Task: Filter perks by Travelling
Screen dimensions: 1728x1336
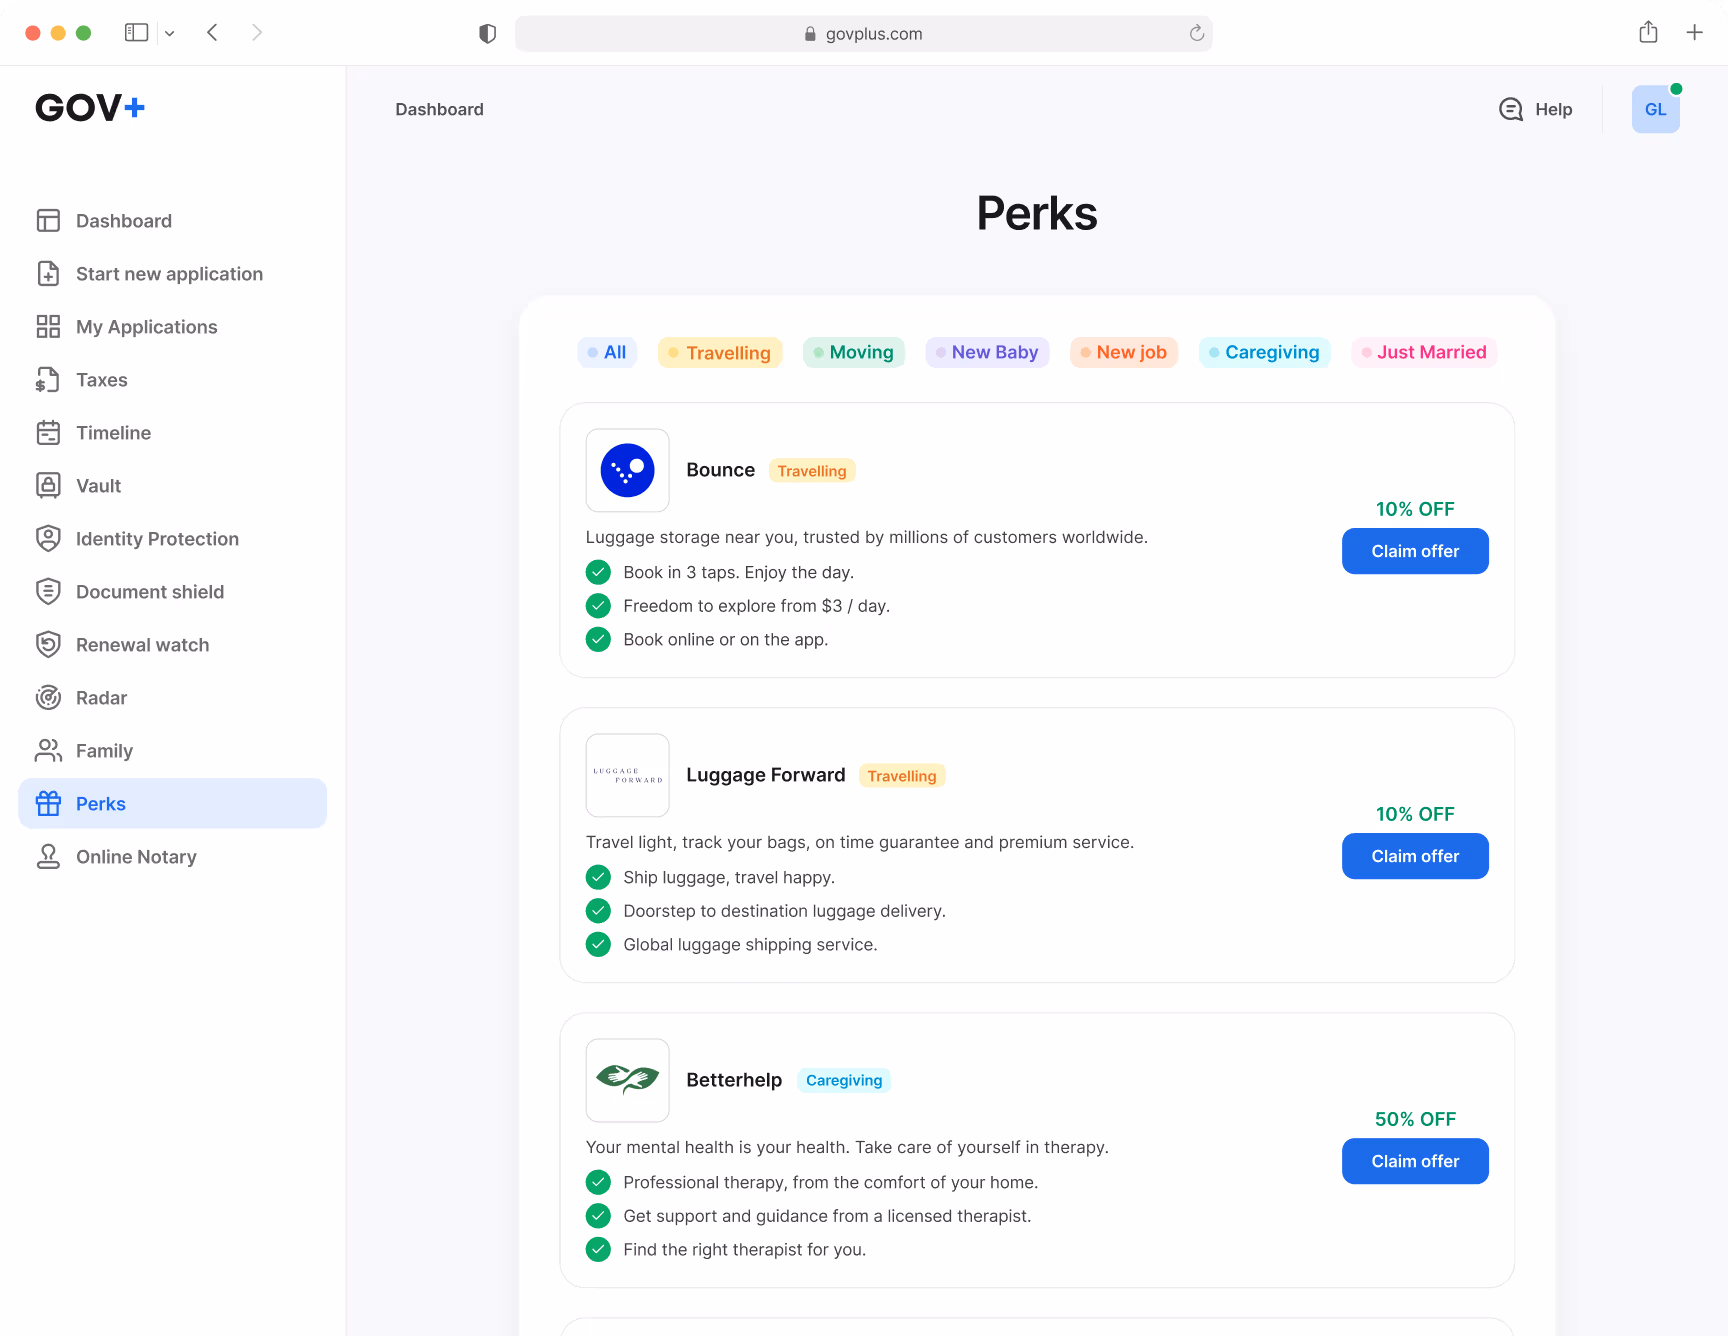Action: click(x=720, y=353)
